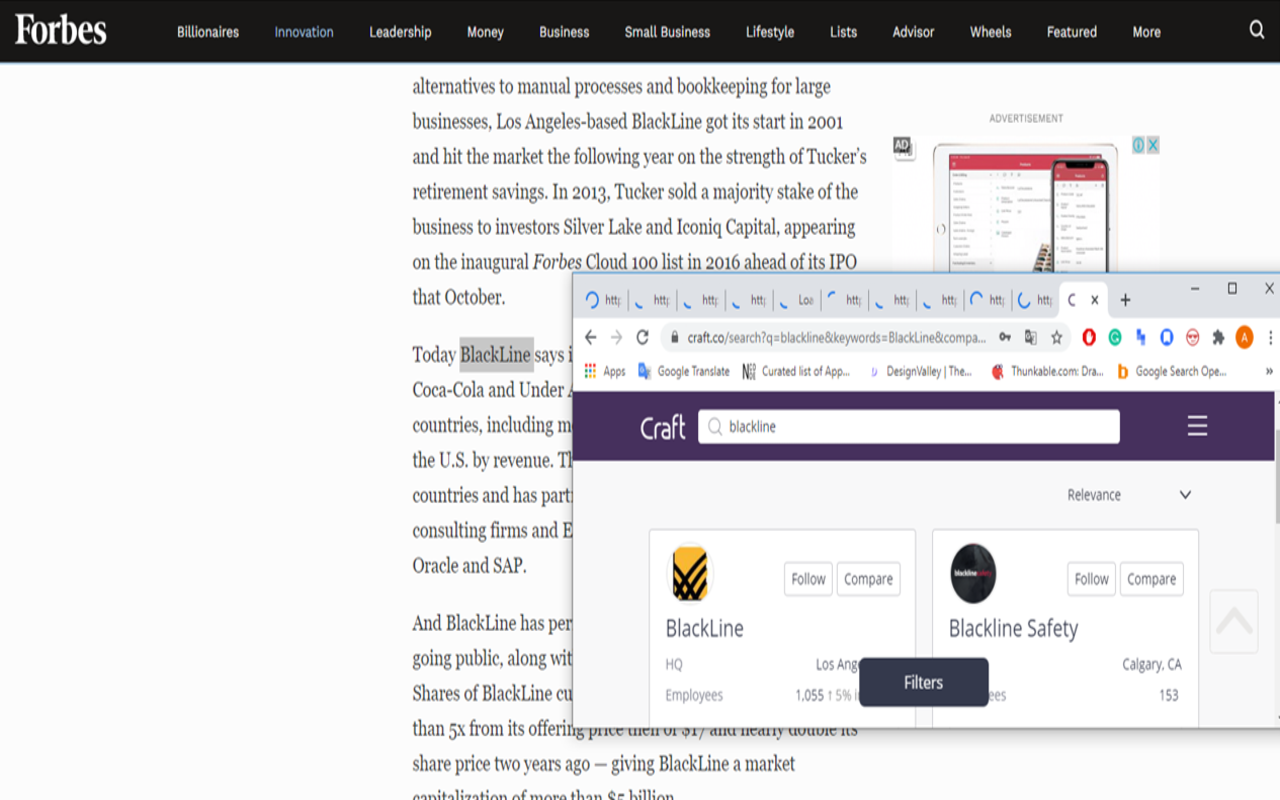Open the Google Search Ope bookmark

1171,371
